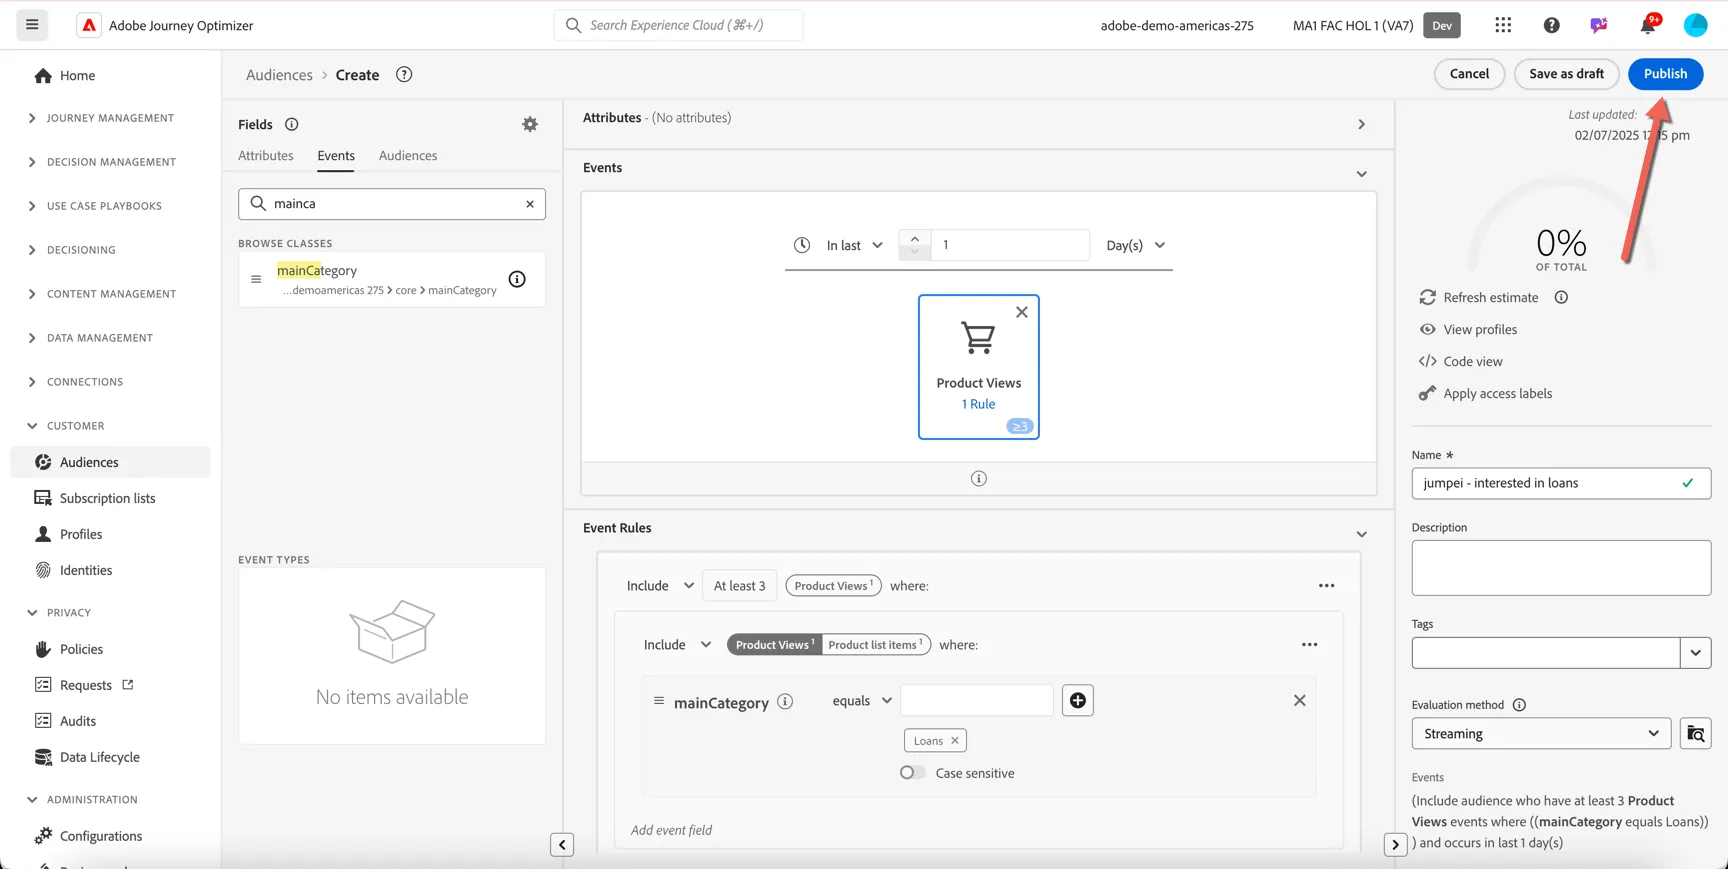This screenshot has height=869, width=1728.
Task: Switch to the Audiences fields tab
Action: point(408,155)
